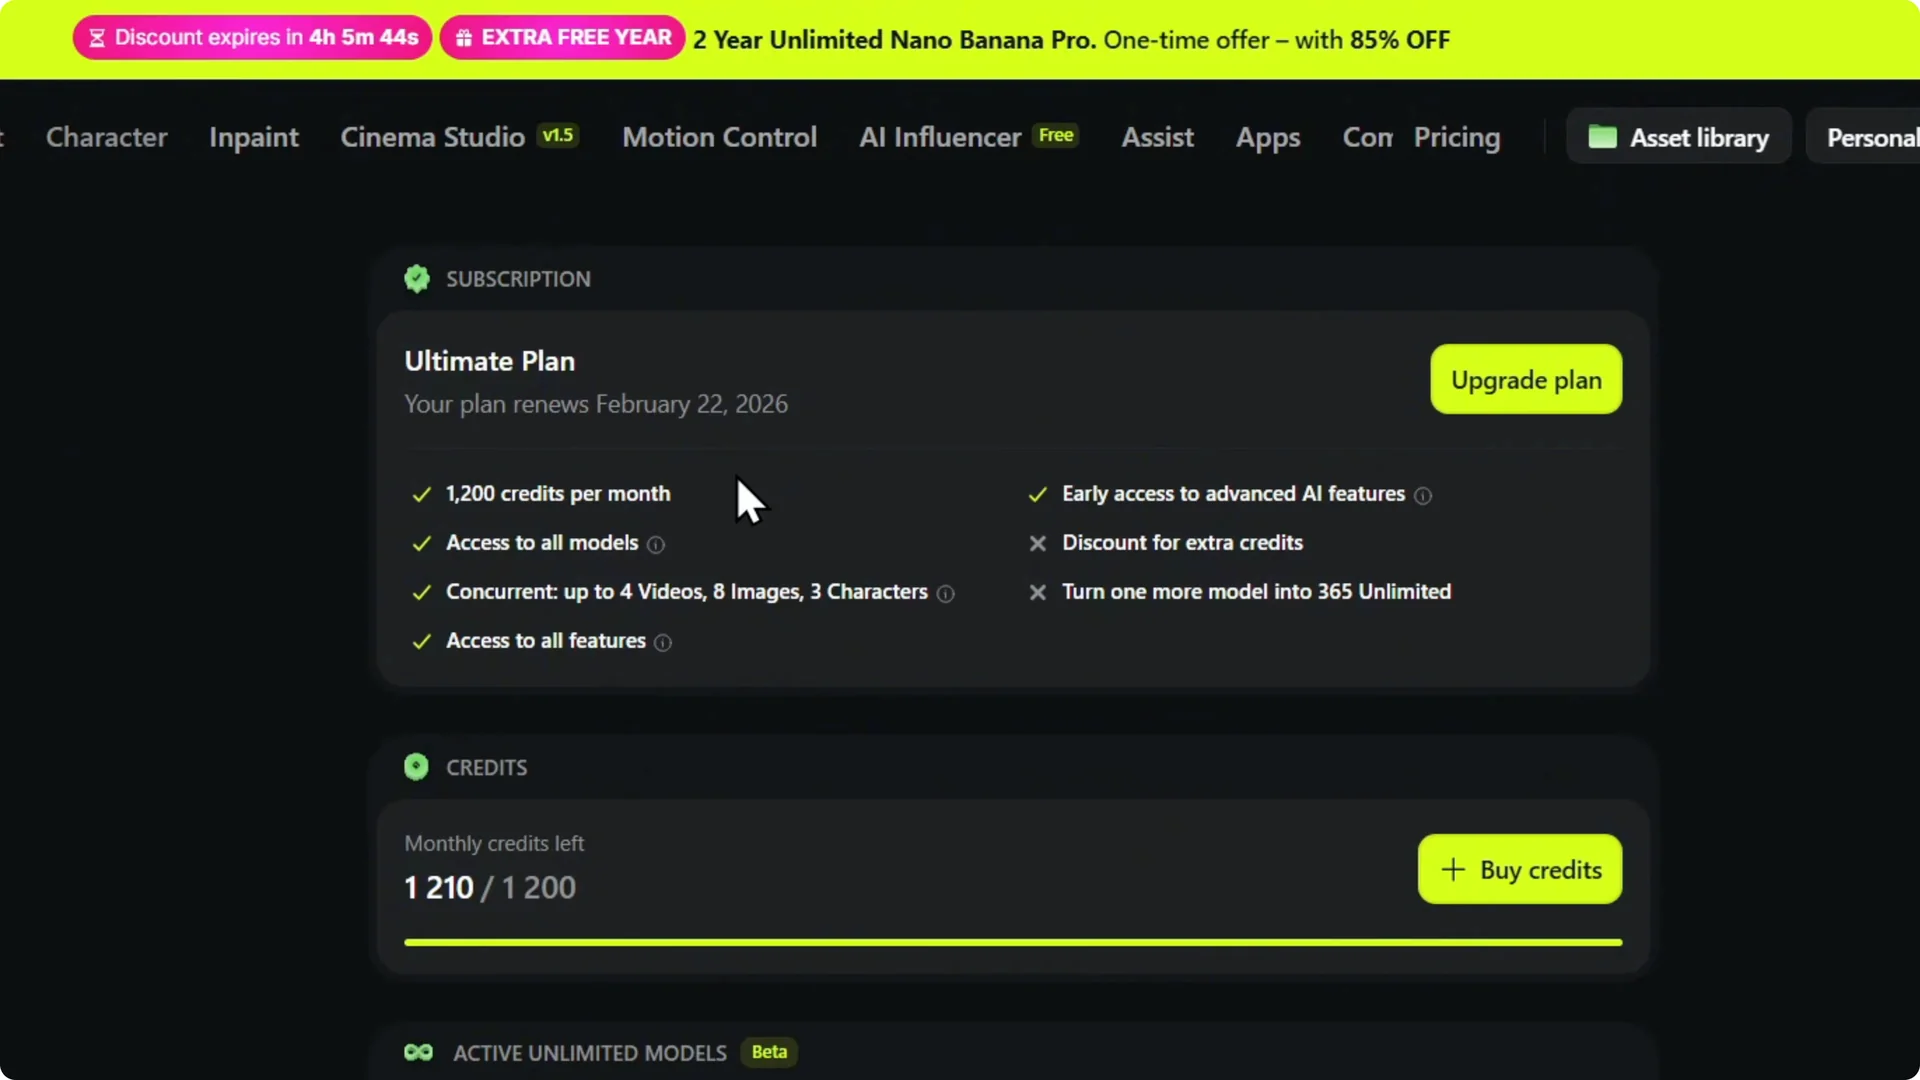
Task: Click the hourglass icon in the discount banner
Action: [98, 37]
